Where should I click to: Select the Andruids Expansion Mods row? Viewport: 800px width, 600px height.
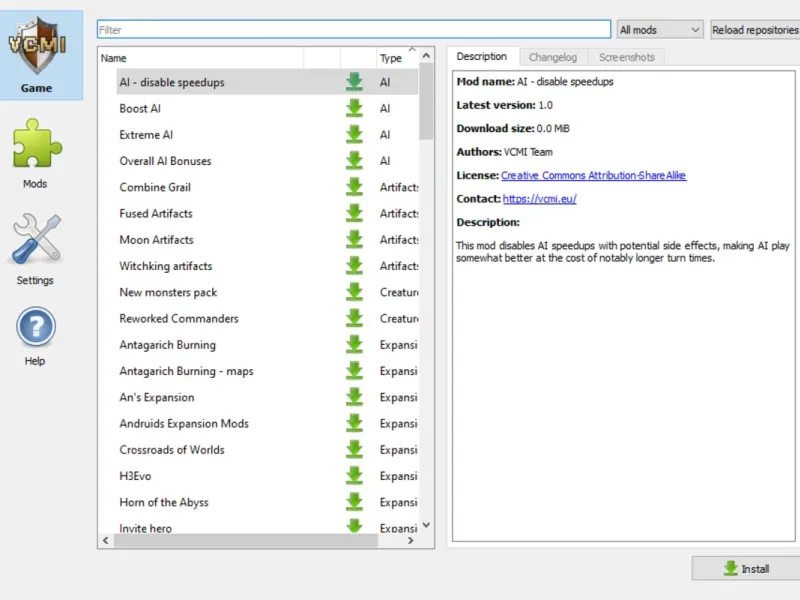(267, 423)
